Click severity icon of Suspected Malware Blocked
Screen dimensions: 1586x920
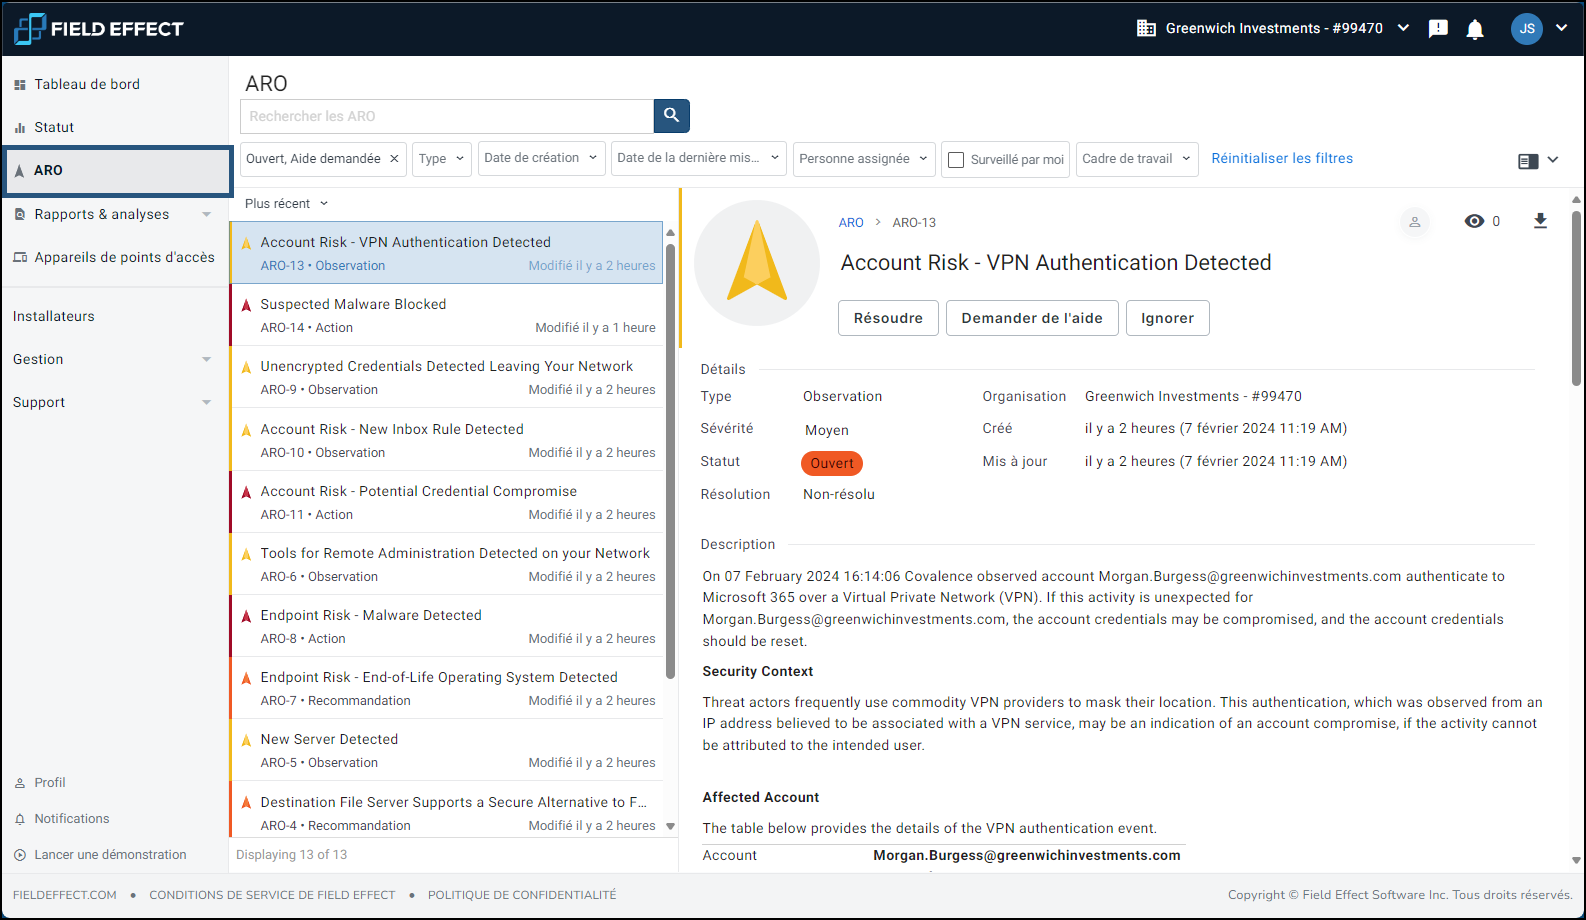246,305
